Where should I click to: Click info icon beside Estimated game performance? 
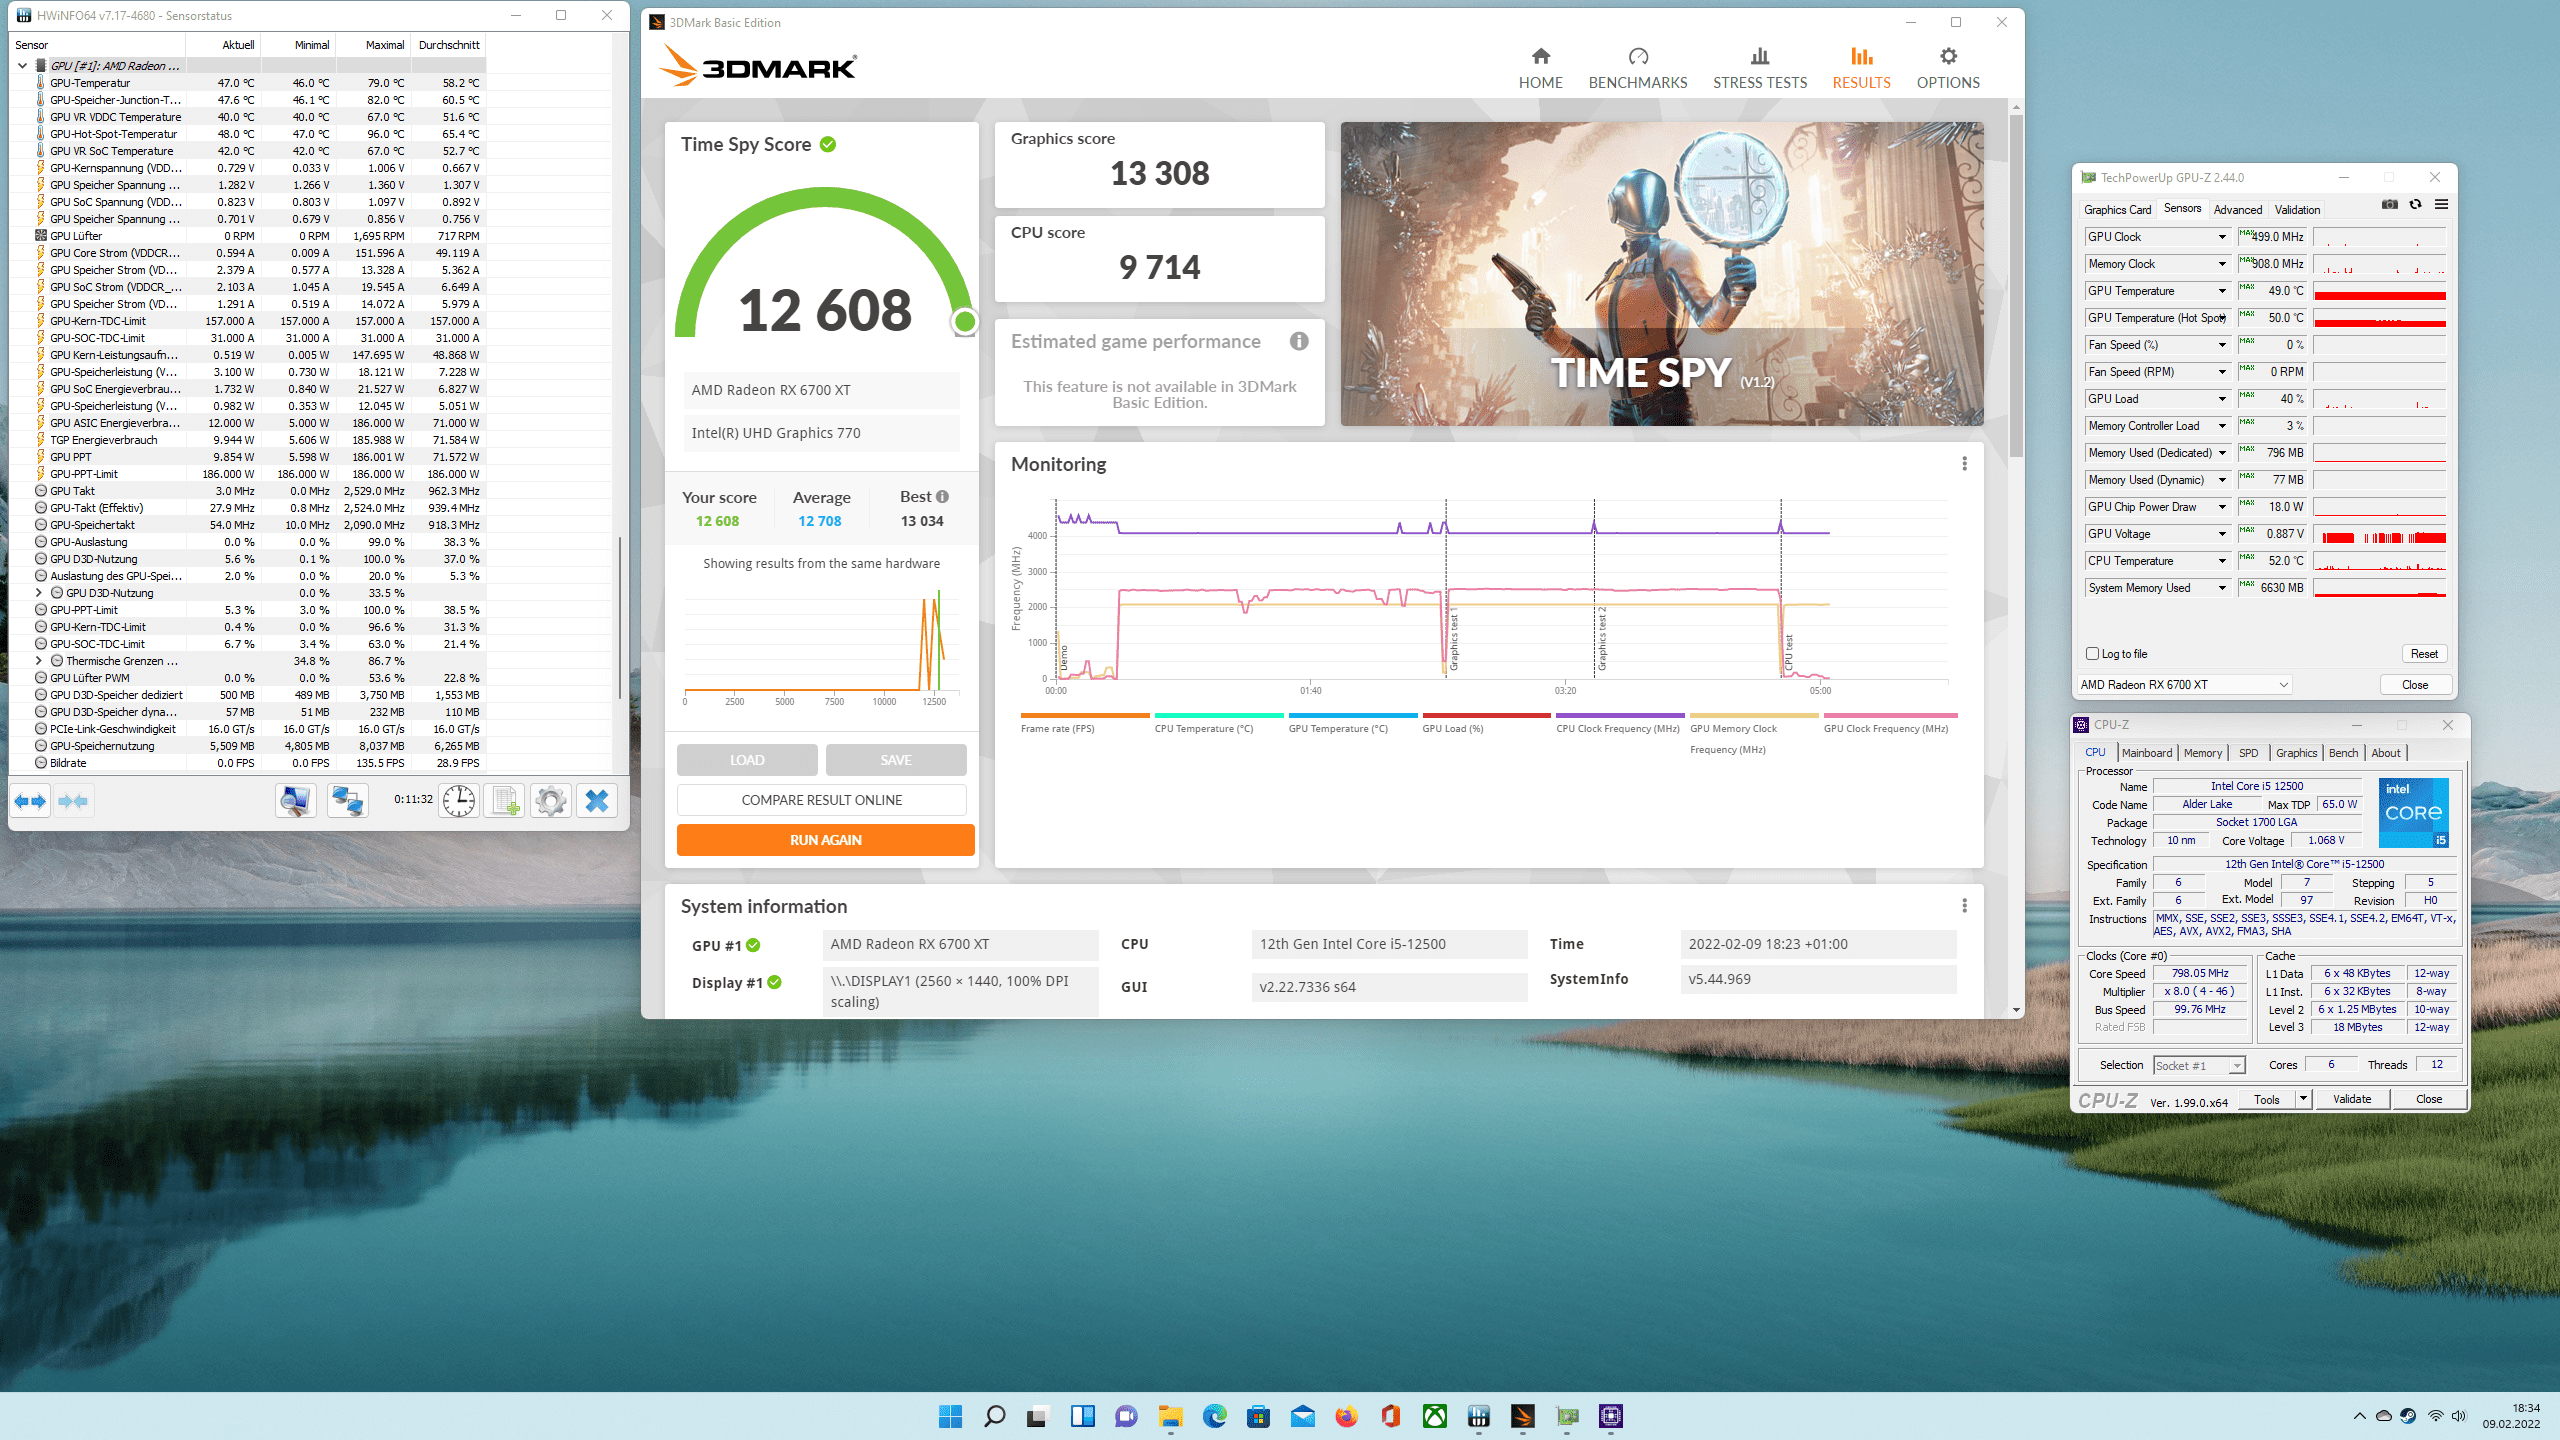(x=1299, y=342)
